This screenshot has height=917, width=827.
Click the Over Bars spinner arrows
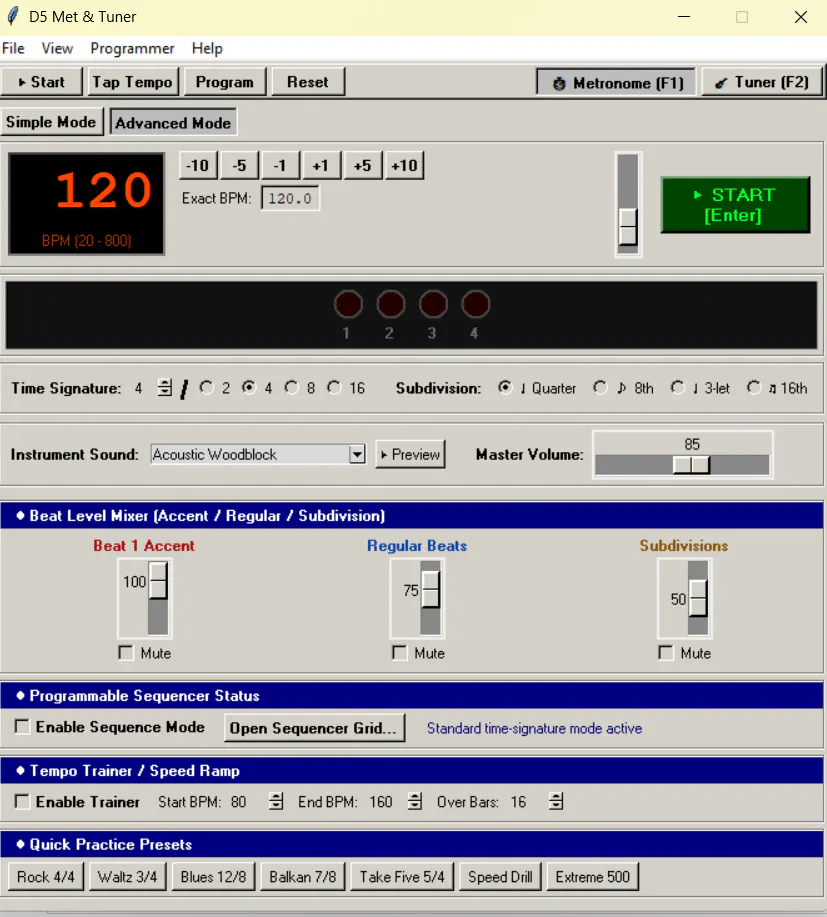coord(556,801)
